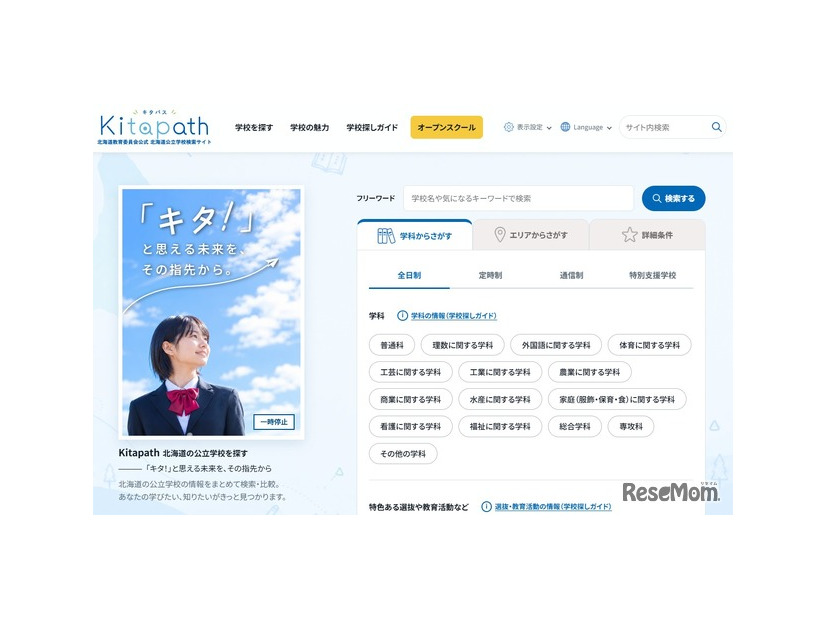Toggle 農業に関する学科 chip
Image resolution: width=826 pixels, height=620 pixels.
coord(589,372)
